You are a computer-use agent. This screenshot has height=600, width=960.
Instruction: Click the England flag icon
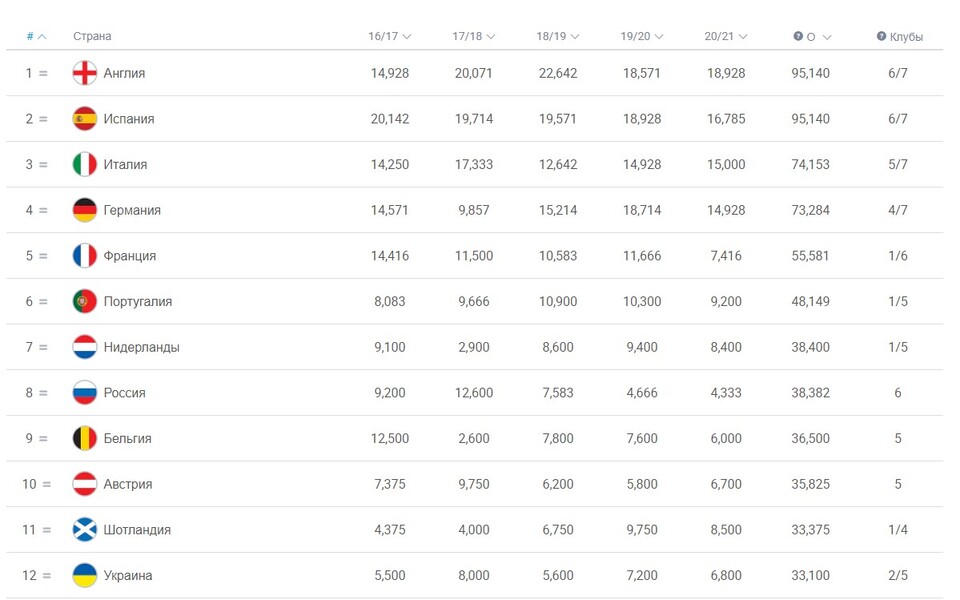point(85,73)
